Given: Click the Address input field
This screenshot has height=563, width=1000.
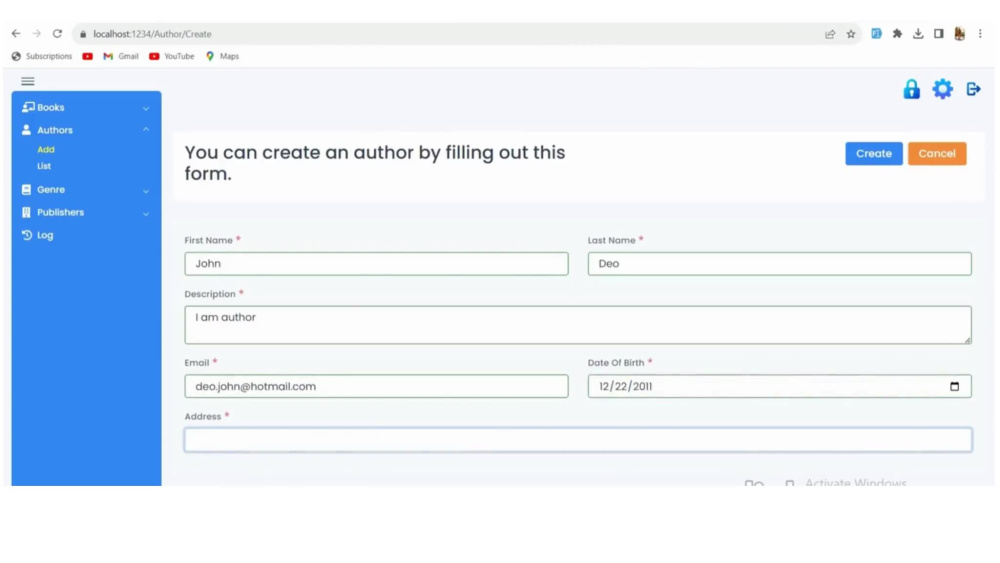Looking at the screenshot, I should (x=578, y=440).
